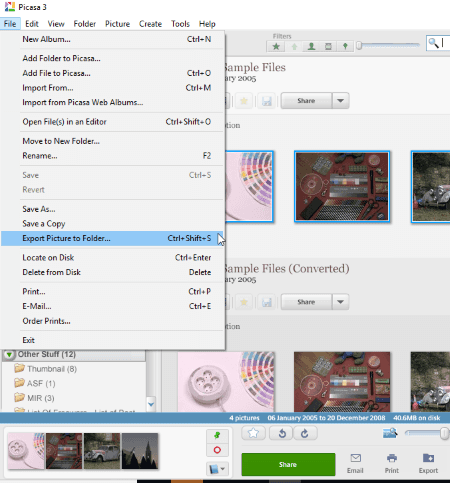The width and height of the screenshot is (450, 483).
Task: Choose Import from Picasa Web Albums...
Action: coord(112,102)
